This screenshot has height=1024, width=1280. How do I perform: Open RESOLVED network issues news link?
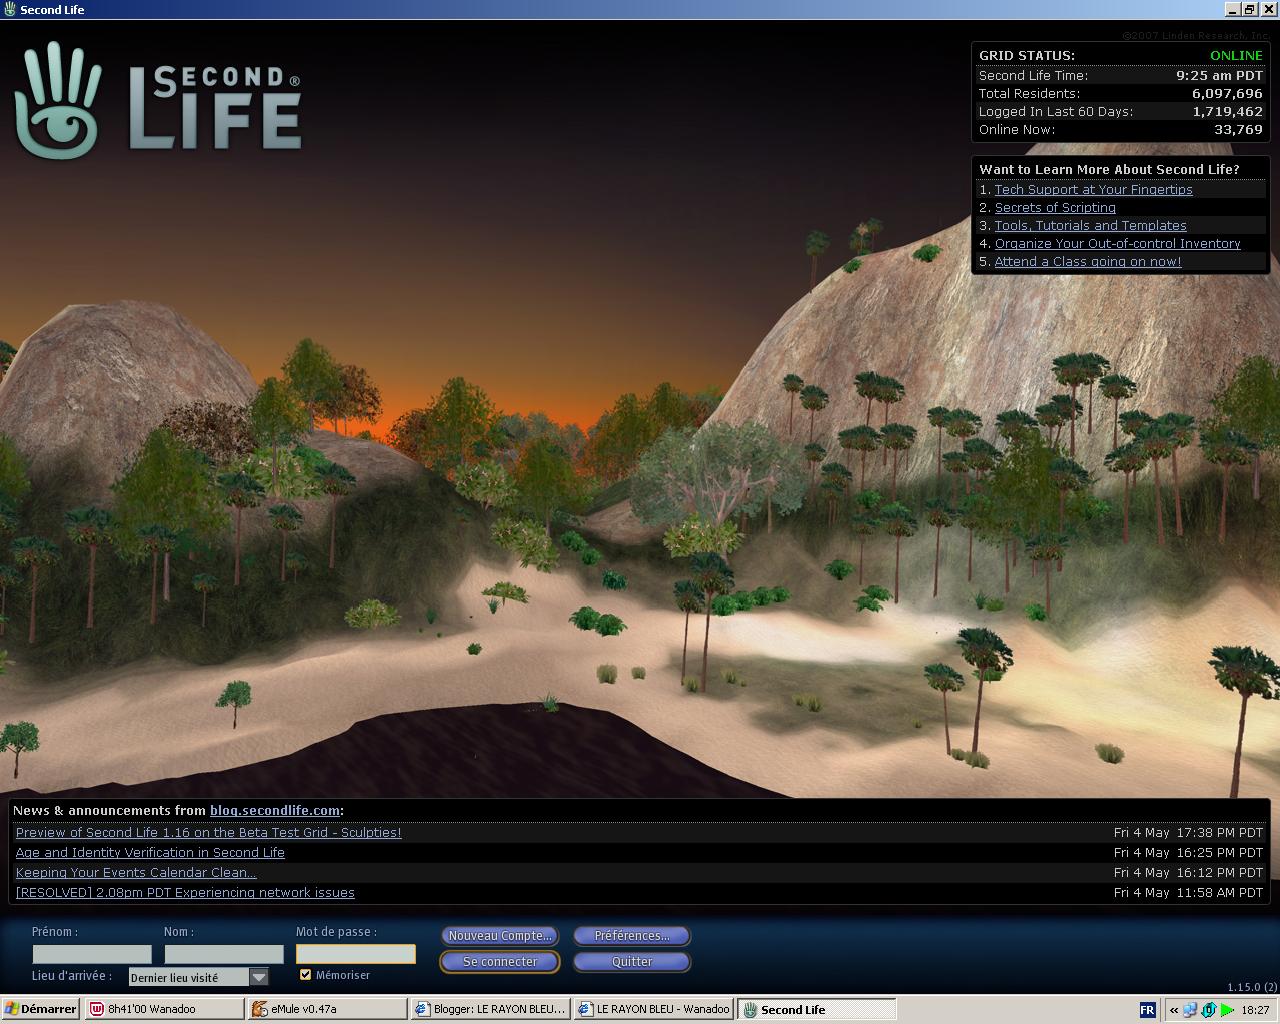pyautogui.click(x=185, y=893)
